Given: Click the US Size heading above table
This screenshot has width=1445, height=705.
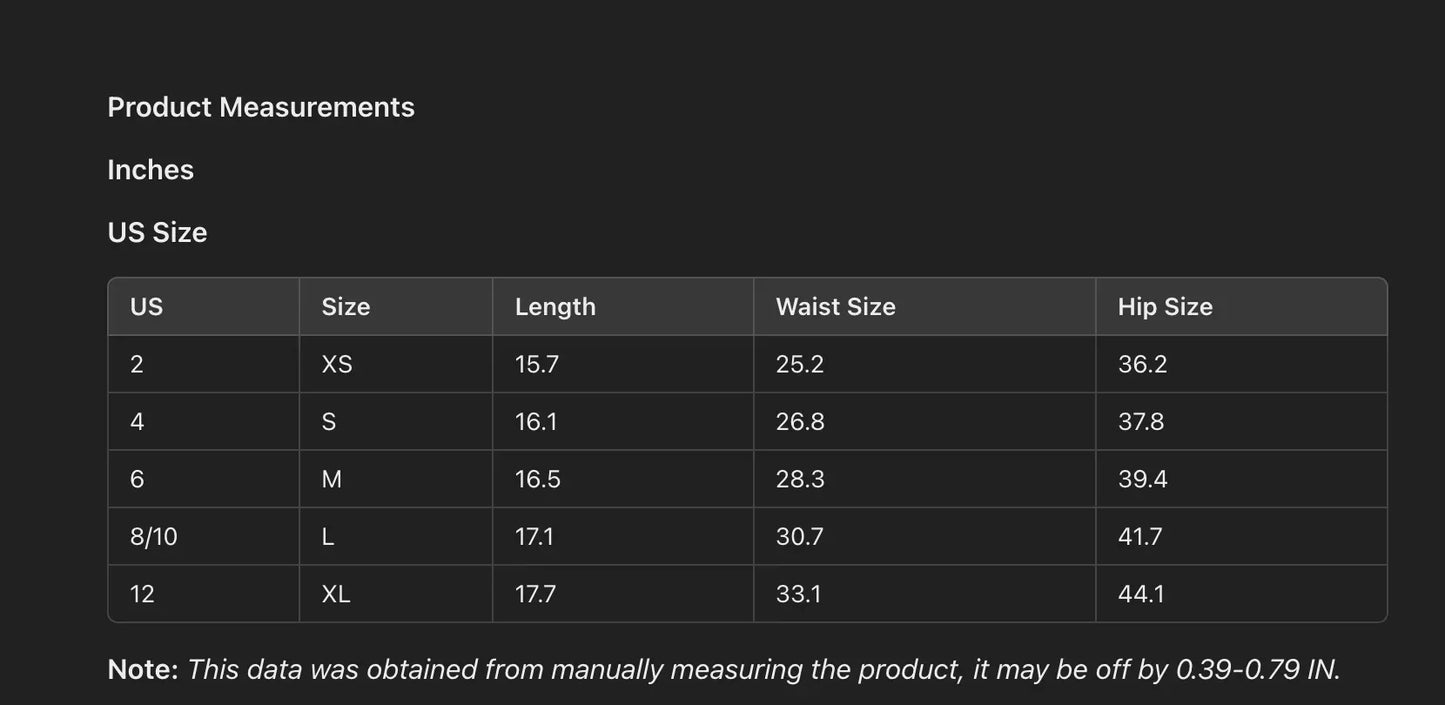Looking at the screenshot, I should 157,232.
